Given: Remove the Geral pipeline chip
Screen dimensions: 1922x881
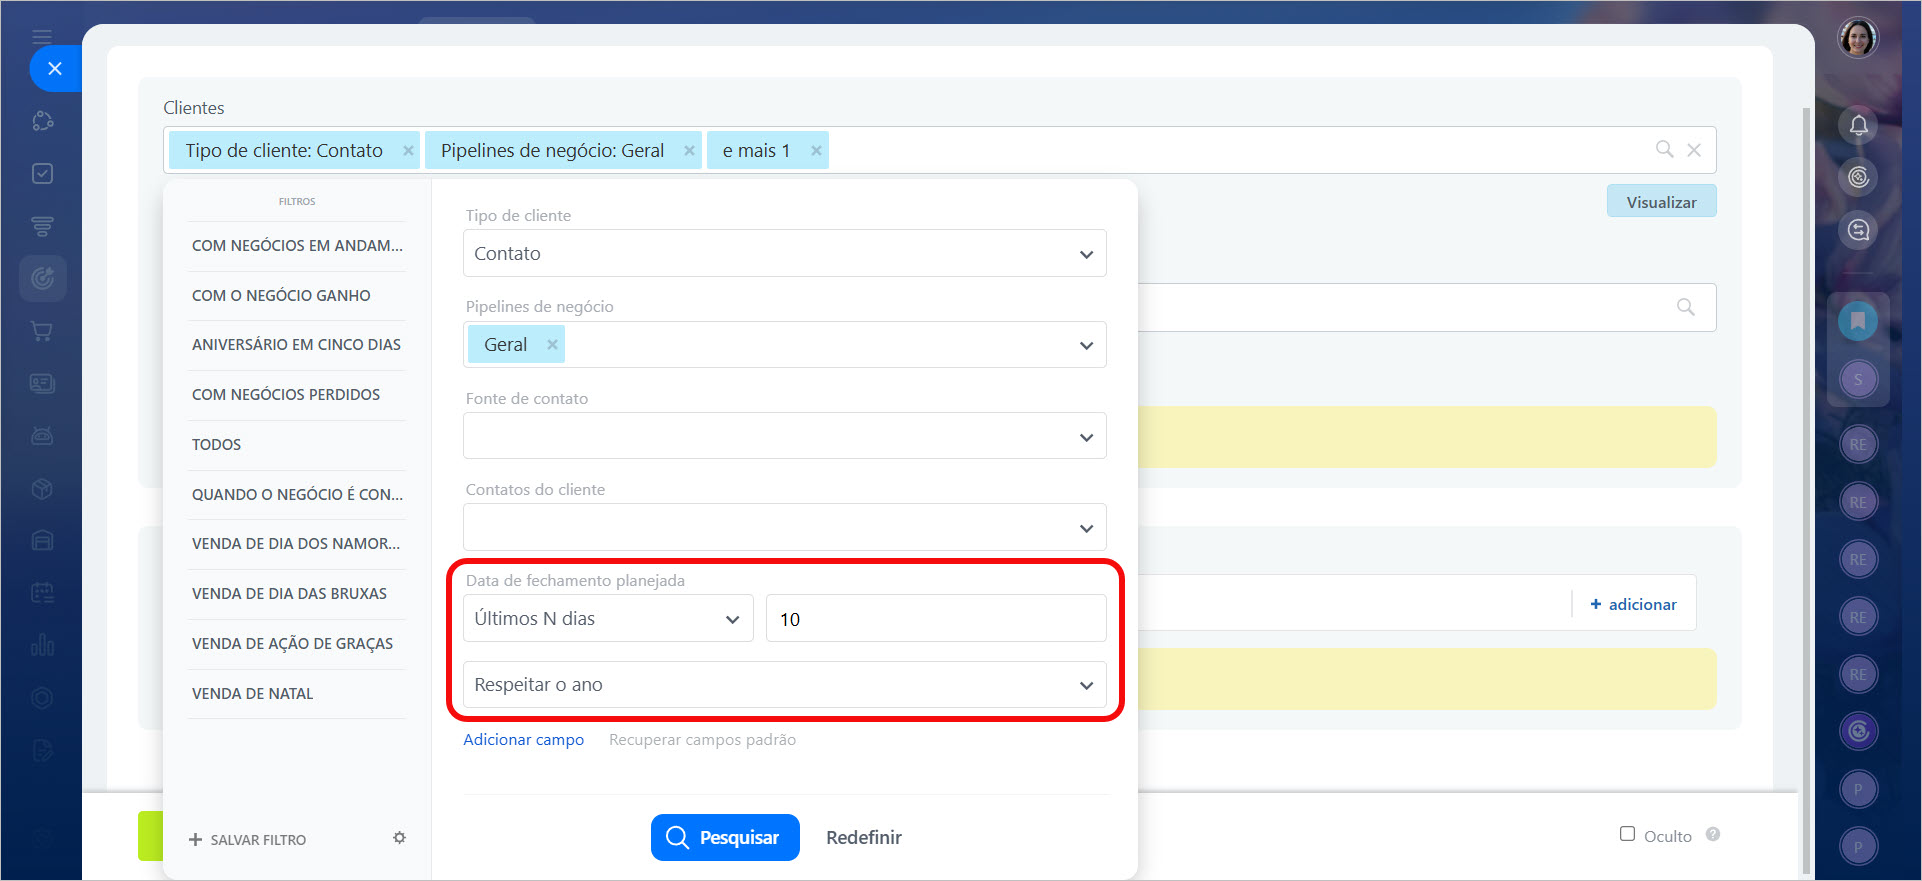Looking at the screenshot, I should click(552, 344).
